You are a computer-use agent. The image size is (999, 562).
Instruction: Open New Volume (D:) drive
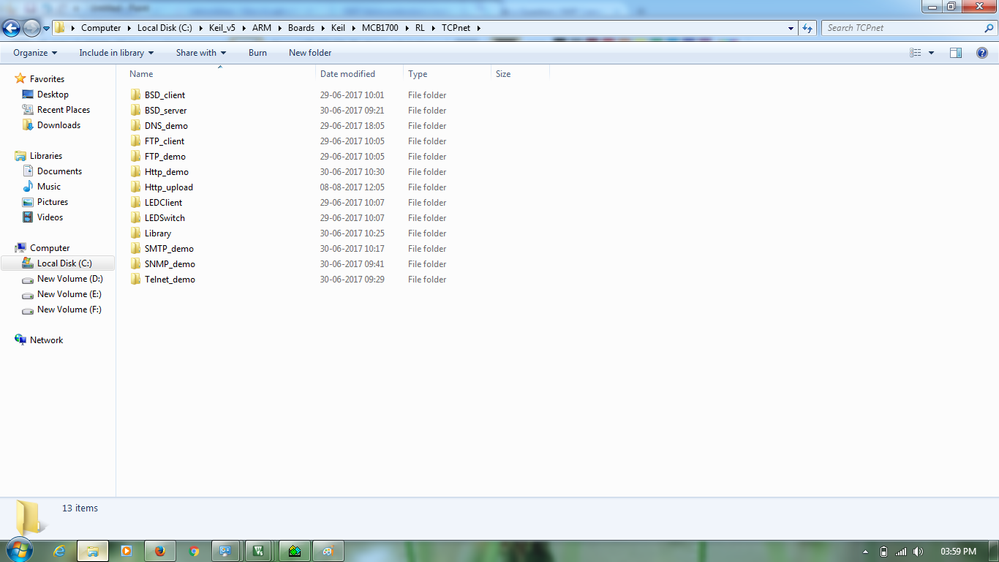(x=69, y=278)
